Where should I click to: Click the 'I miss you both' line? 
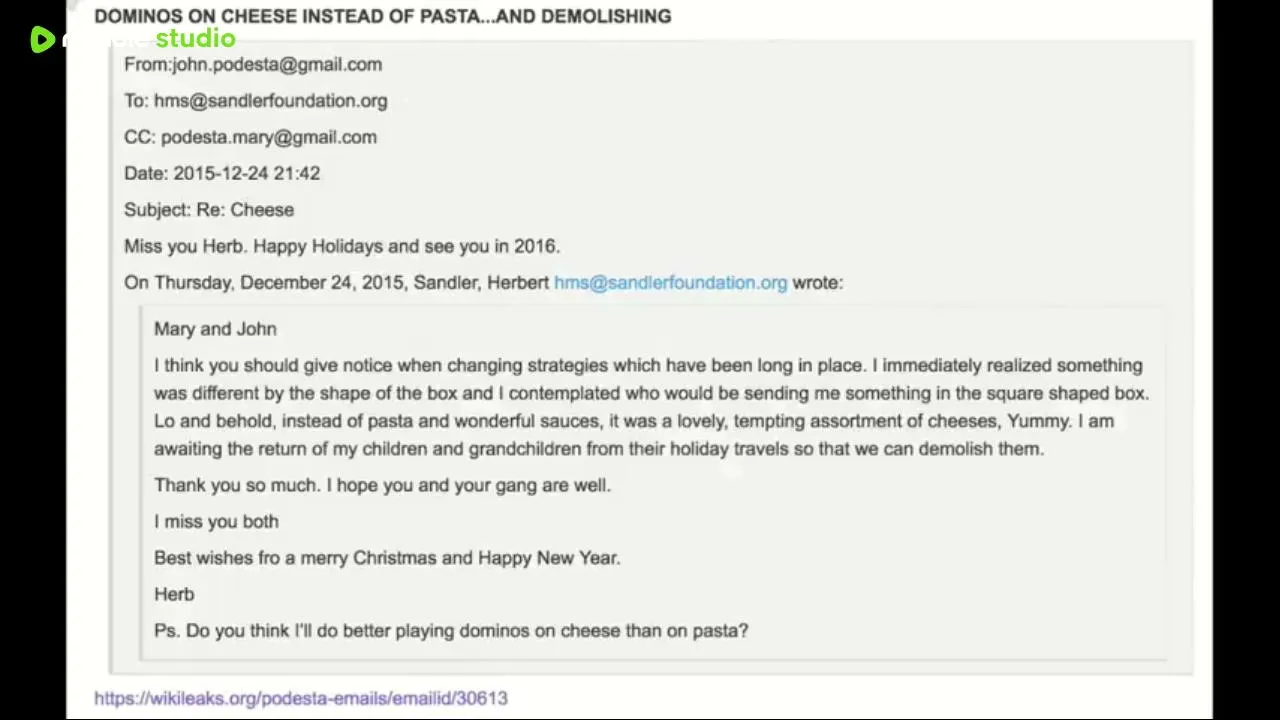click(x=216, y=521)
